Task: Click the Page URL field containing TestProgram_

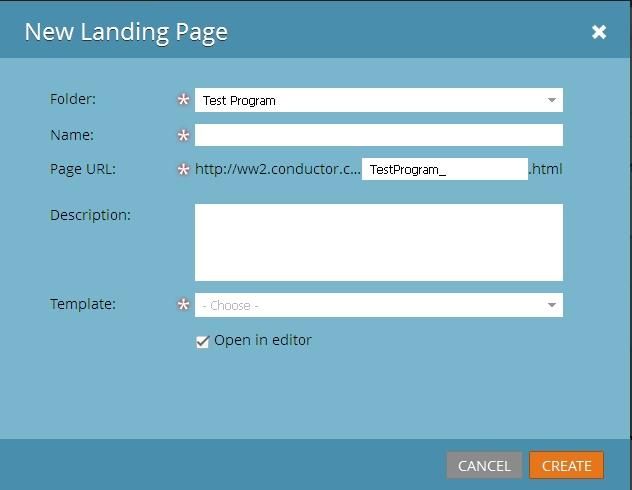Action: click(x=445, y=169)
